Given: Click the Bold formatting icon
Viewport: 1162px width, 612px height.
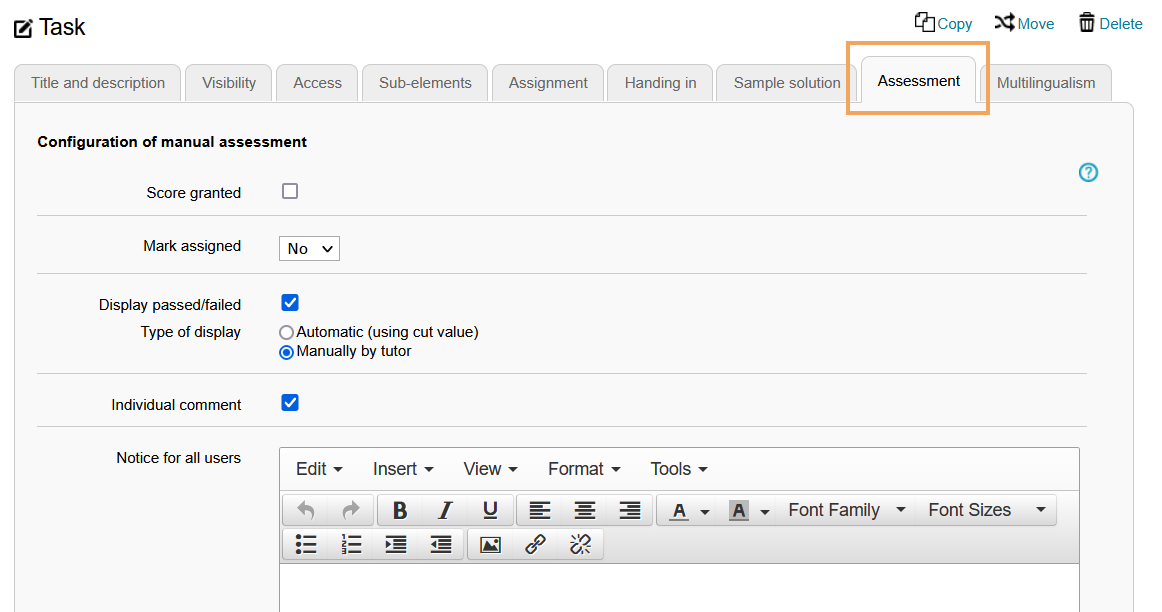Looking at the screenshot, I should 400,510.
